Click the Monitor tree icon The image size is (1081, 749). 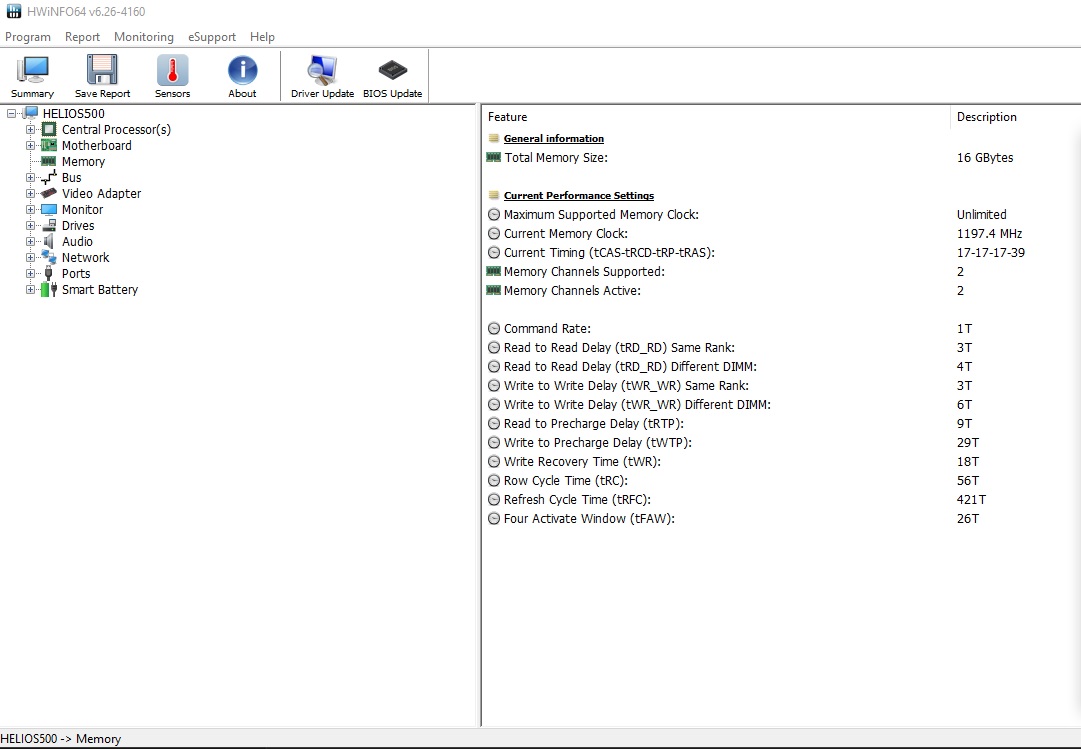point(49,209)
